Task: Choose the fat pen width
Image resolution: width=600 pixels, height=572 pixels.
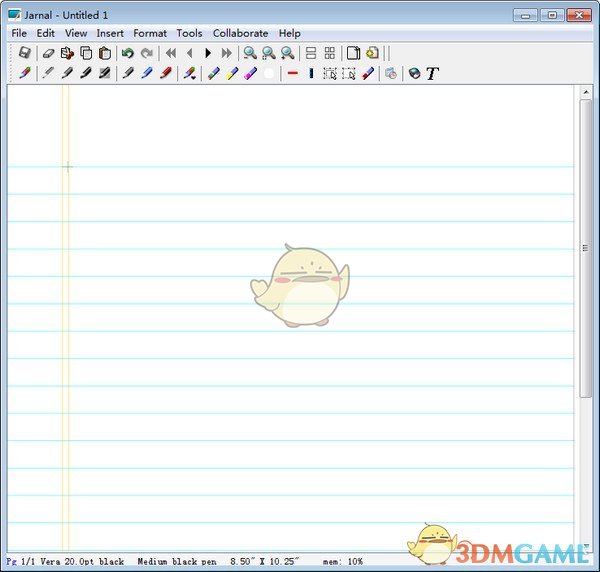Action: click(x=104, y=73)
